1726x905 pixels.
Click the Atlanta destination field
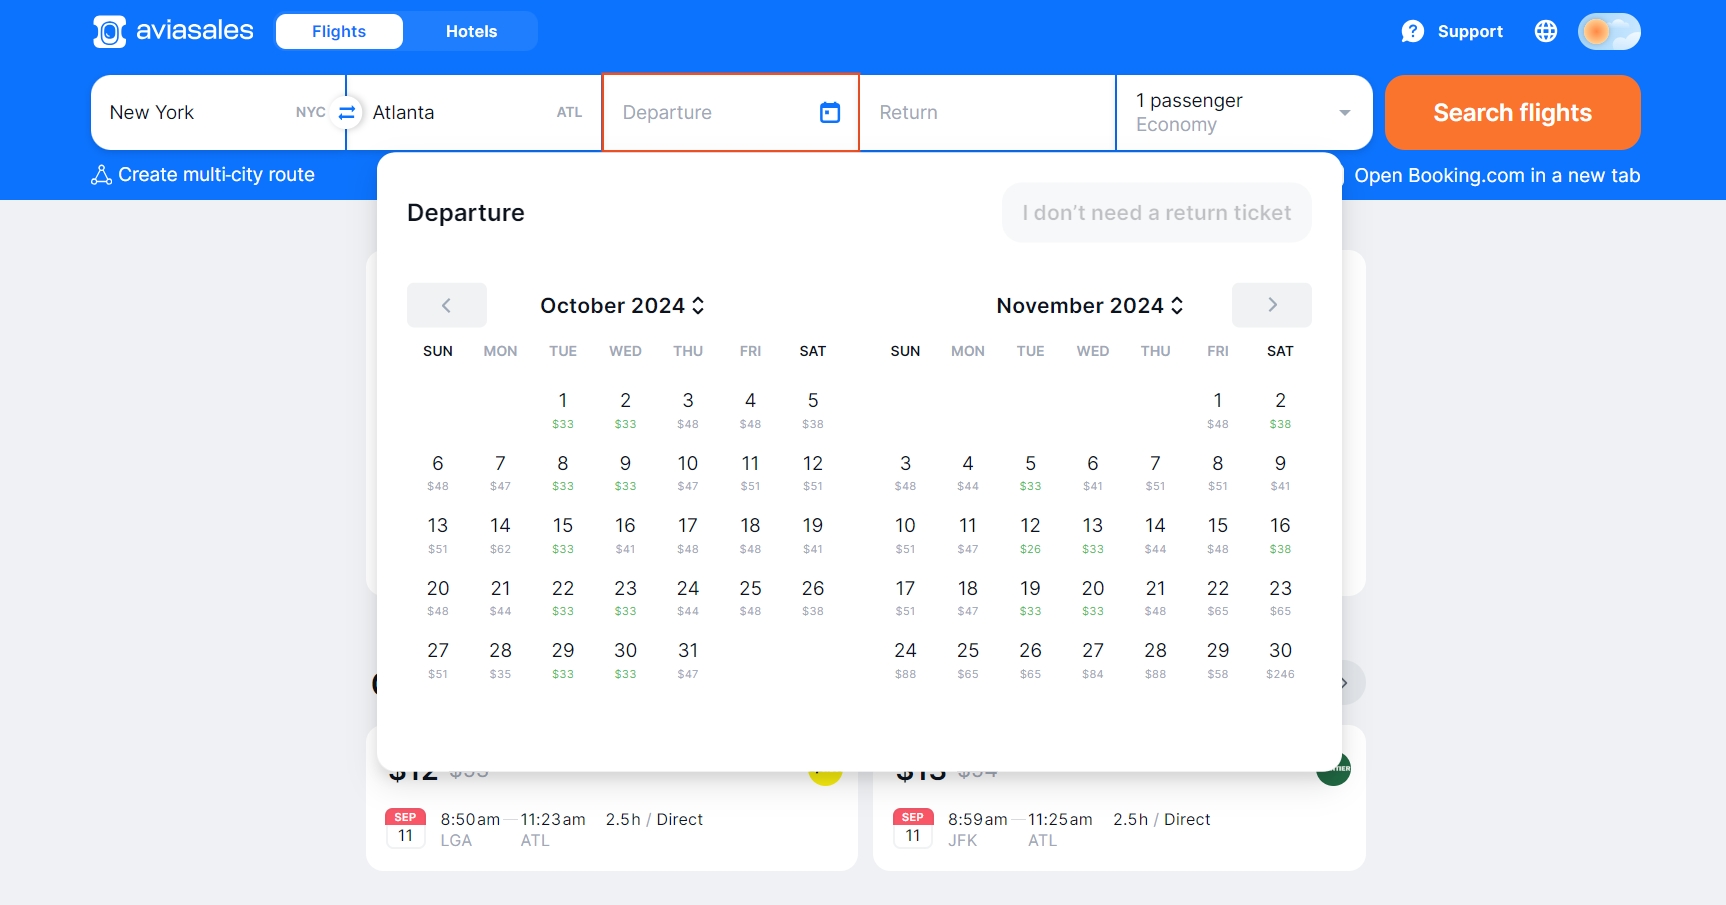click(474, 113)
